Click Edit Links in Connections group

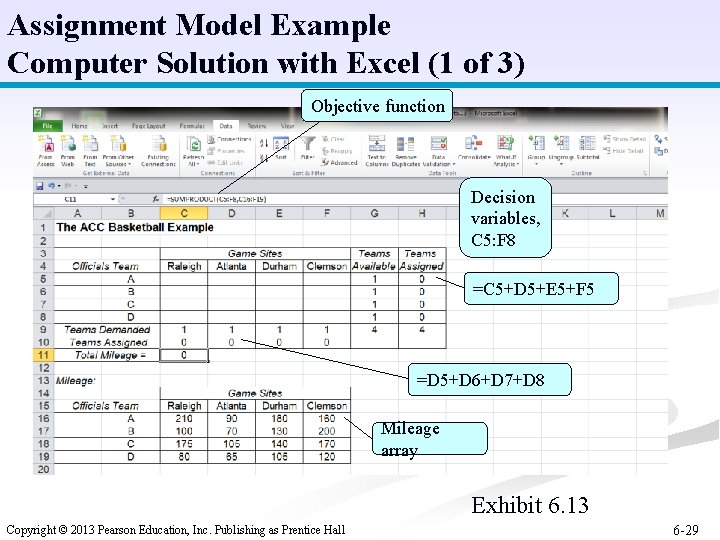[x=225, y=163]
